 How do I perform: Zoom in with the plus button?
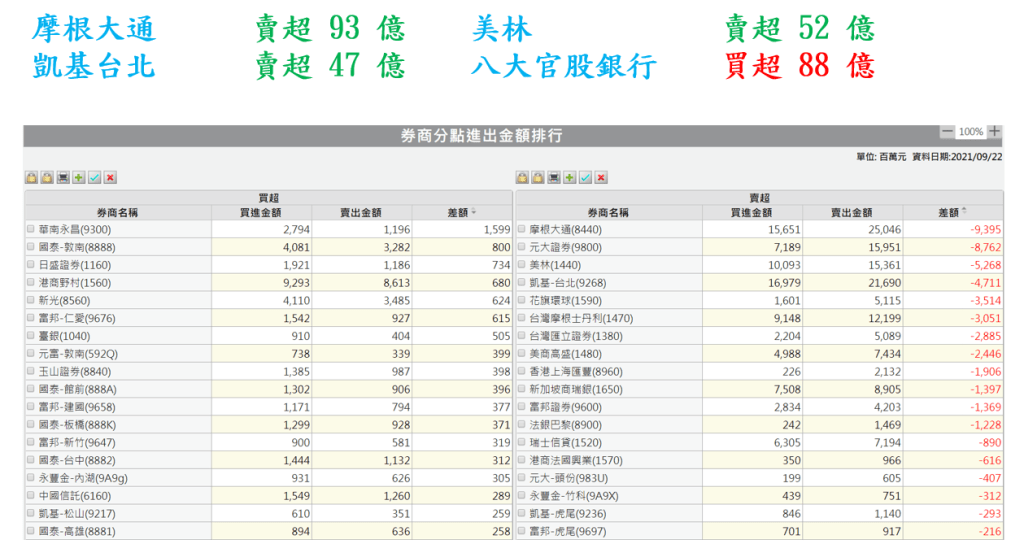pos(994,132)
